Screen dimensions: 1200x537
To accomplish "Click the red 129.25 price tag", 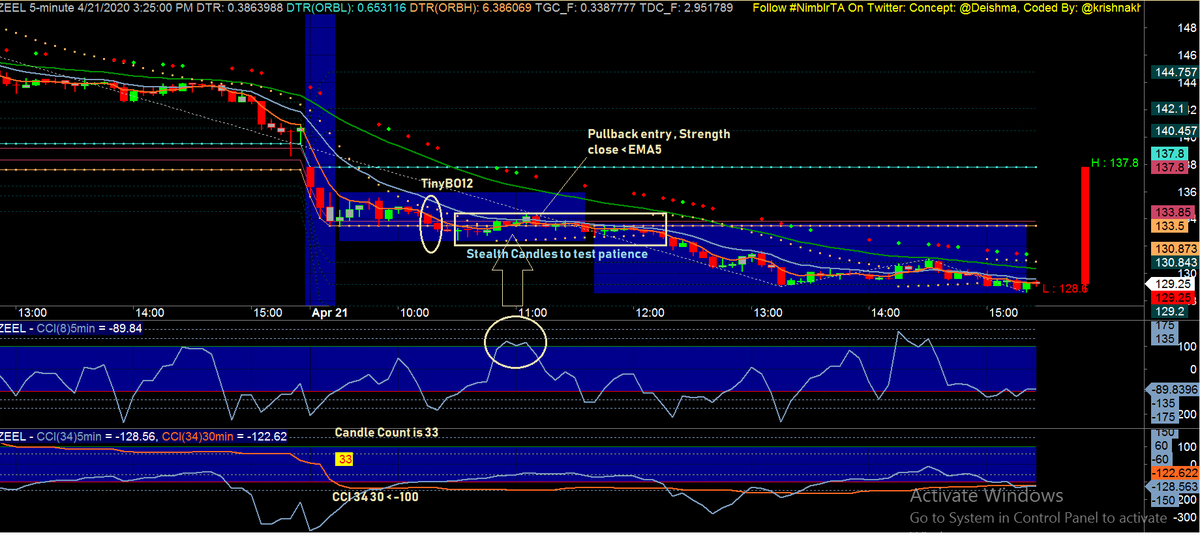I will click(1173, 298).
